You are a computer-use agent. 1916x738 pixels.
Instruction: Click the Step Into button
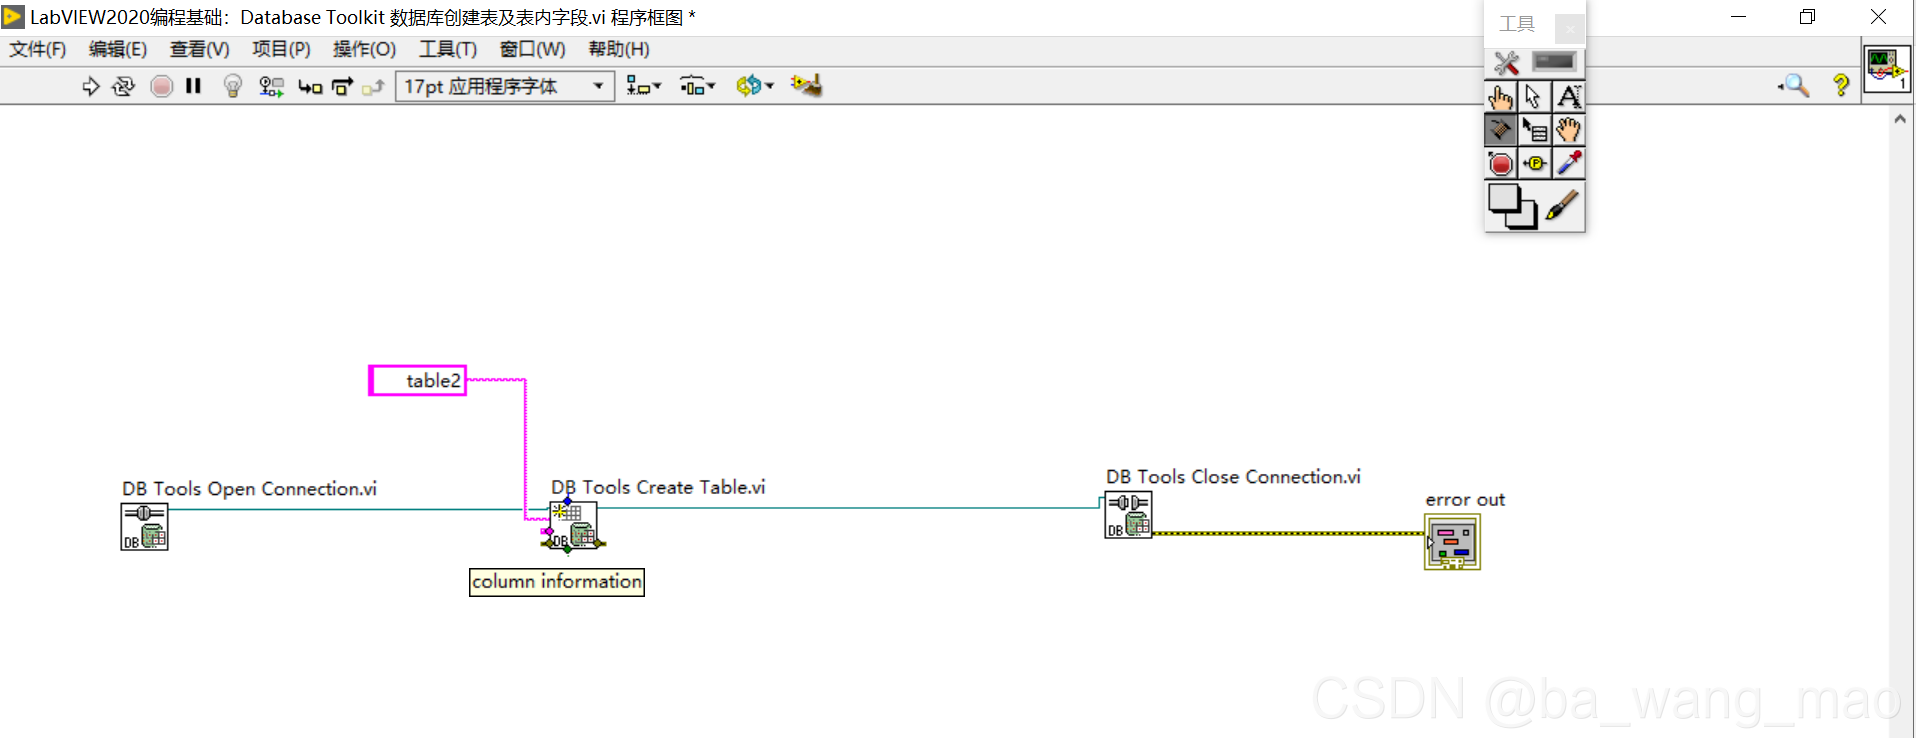click(x=310, y=87)
